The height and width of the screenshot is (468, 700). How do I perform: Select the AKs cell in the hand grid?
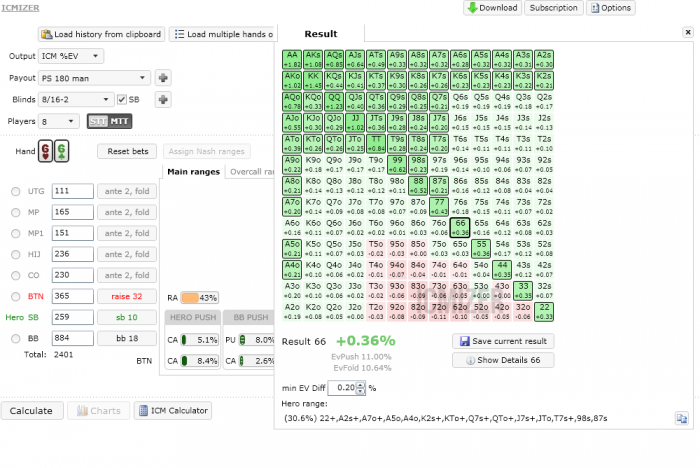click(313, 59)
